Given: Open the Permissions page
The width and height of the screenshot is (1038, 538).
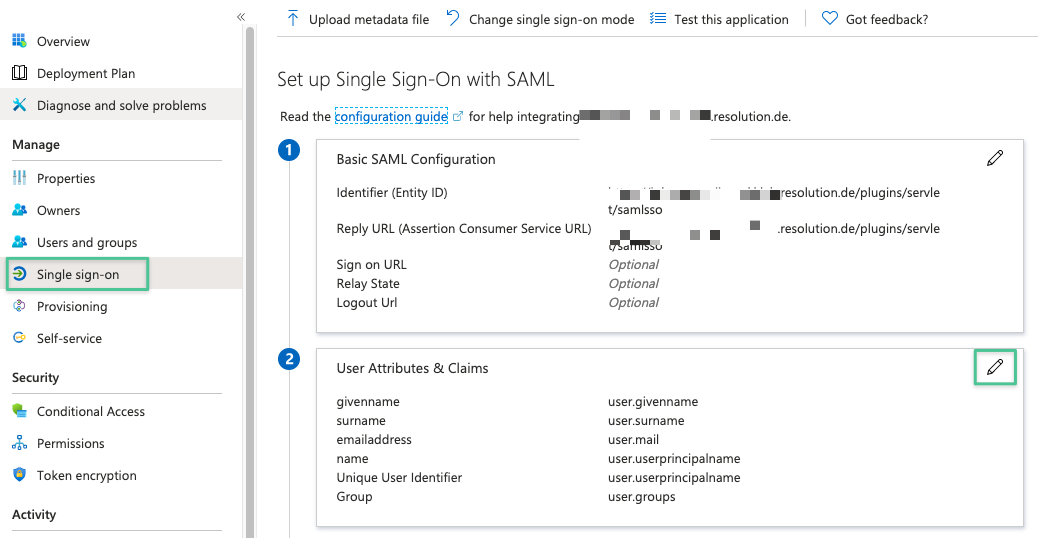Looking at the screenshot, I should pyautogui.click(x=71, y=443).
